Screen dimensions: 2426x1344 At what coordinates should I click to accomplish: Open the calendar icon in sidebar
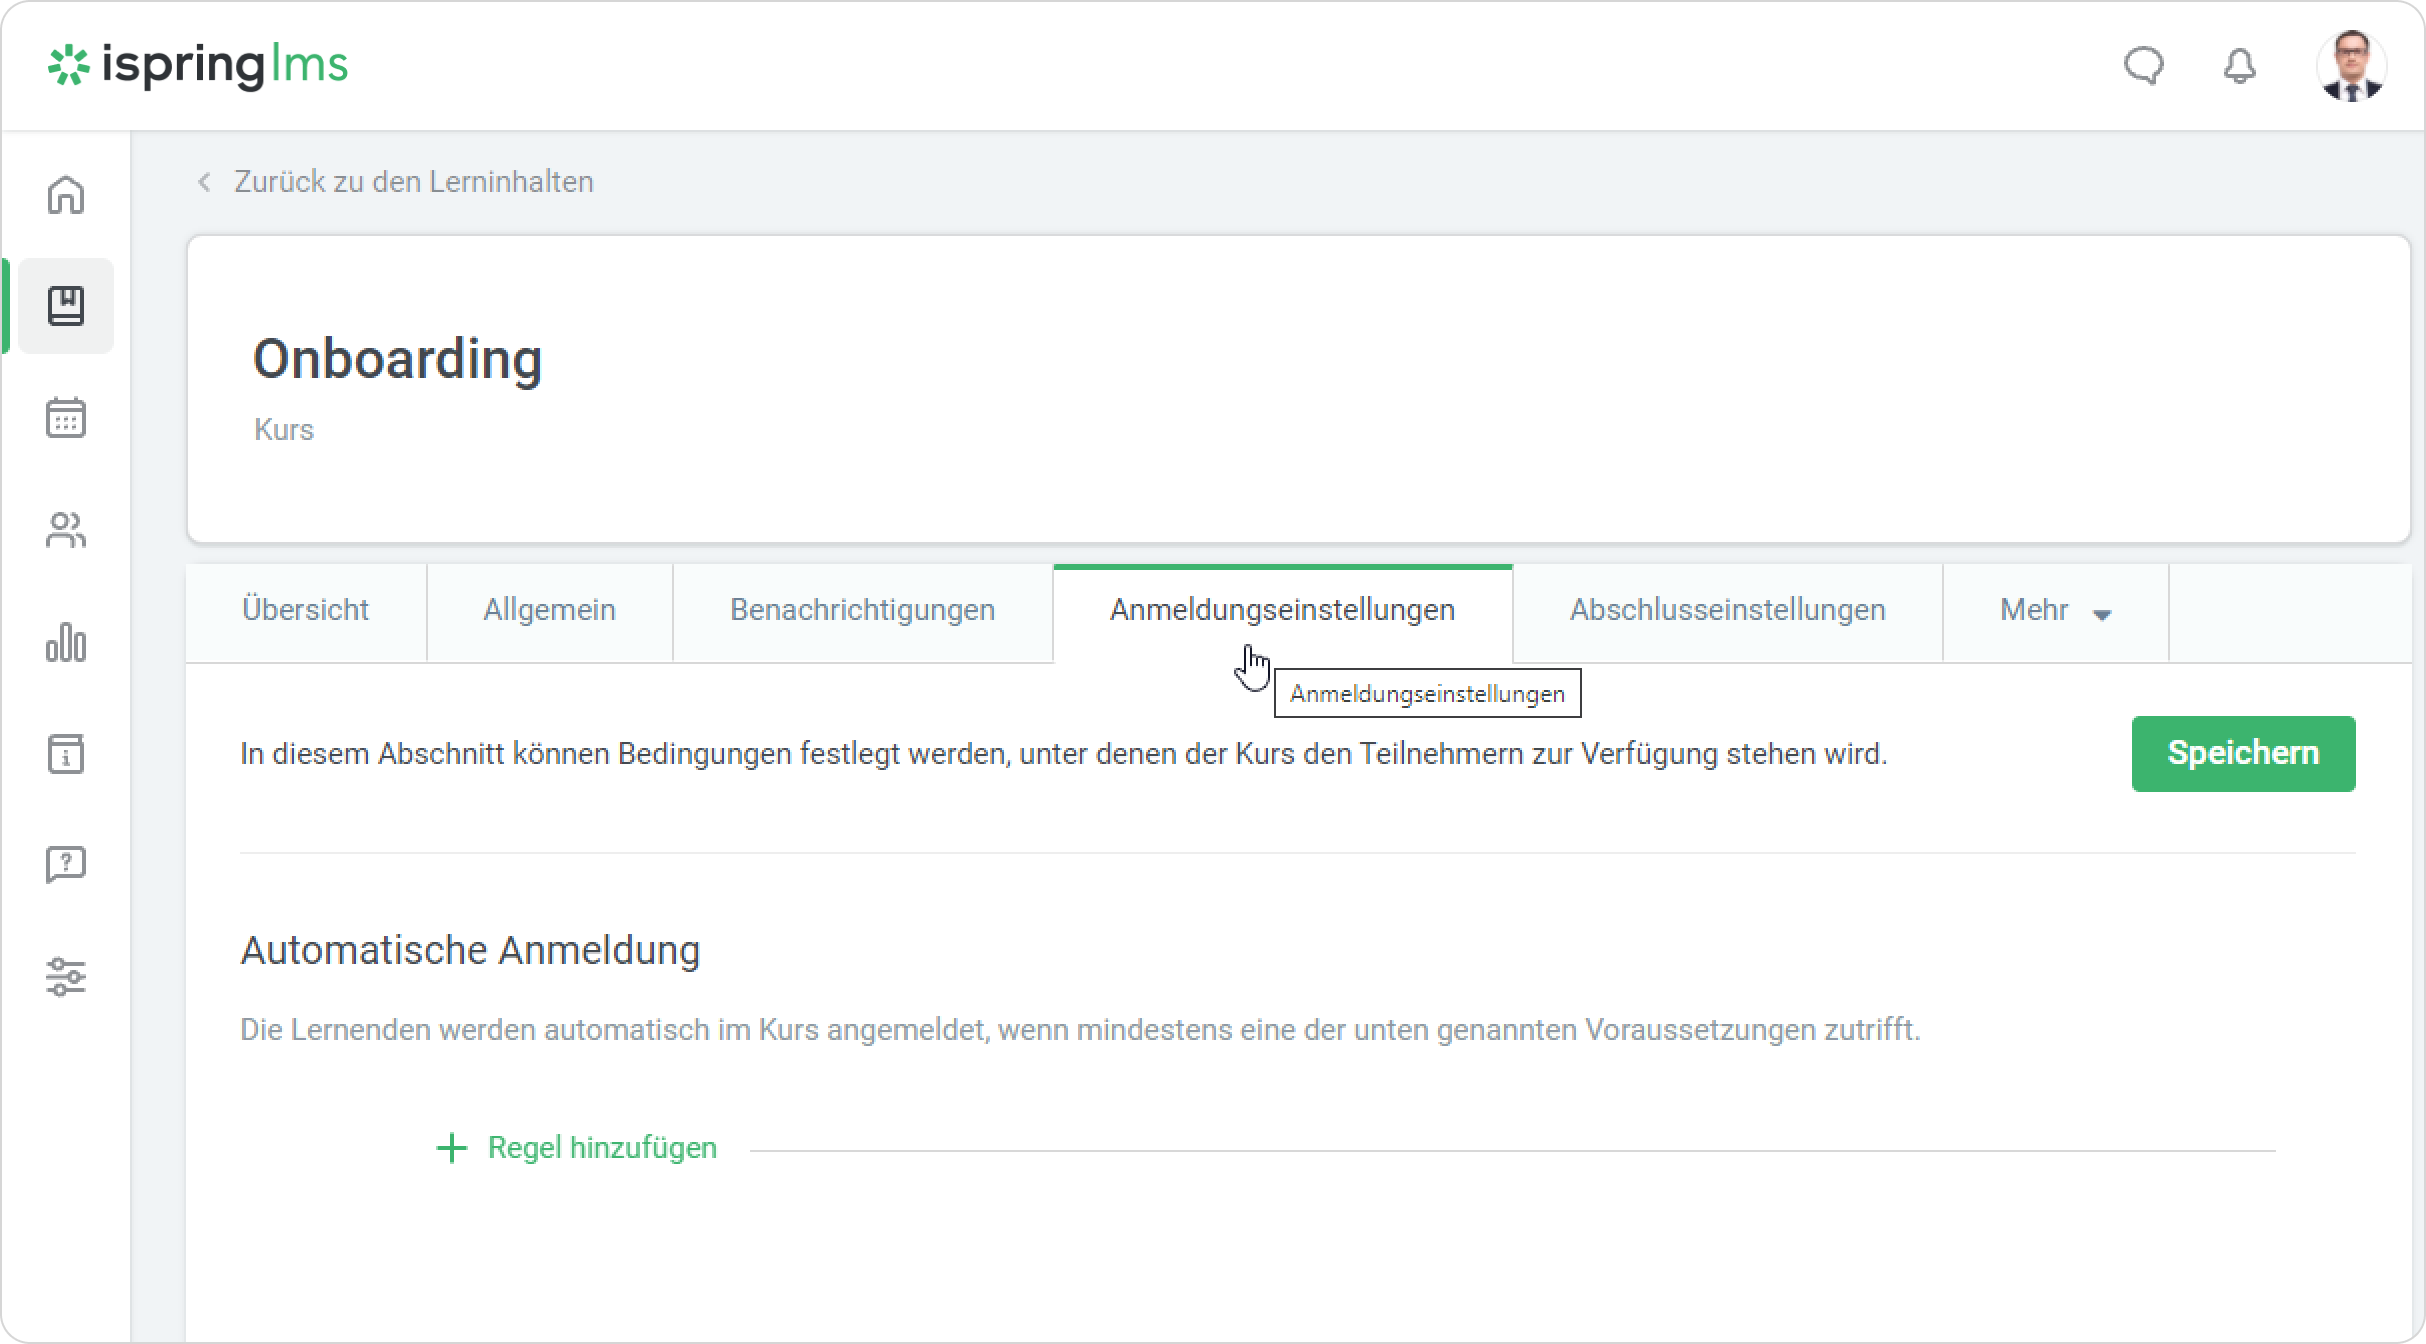click(66, 418)
